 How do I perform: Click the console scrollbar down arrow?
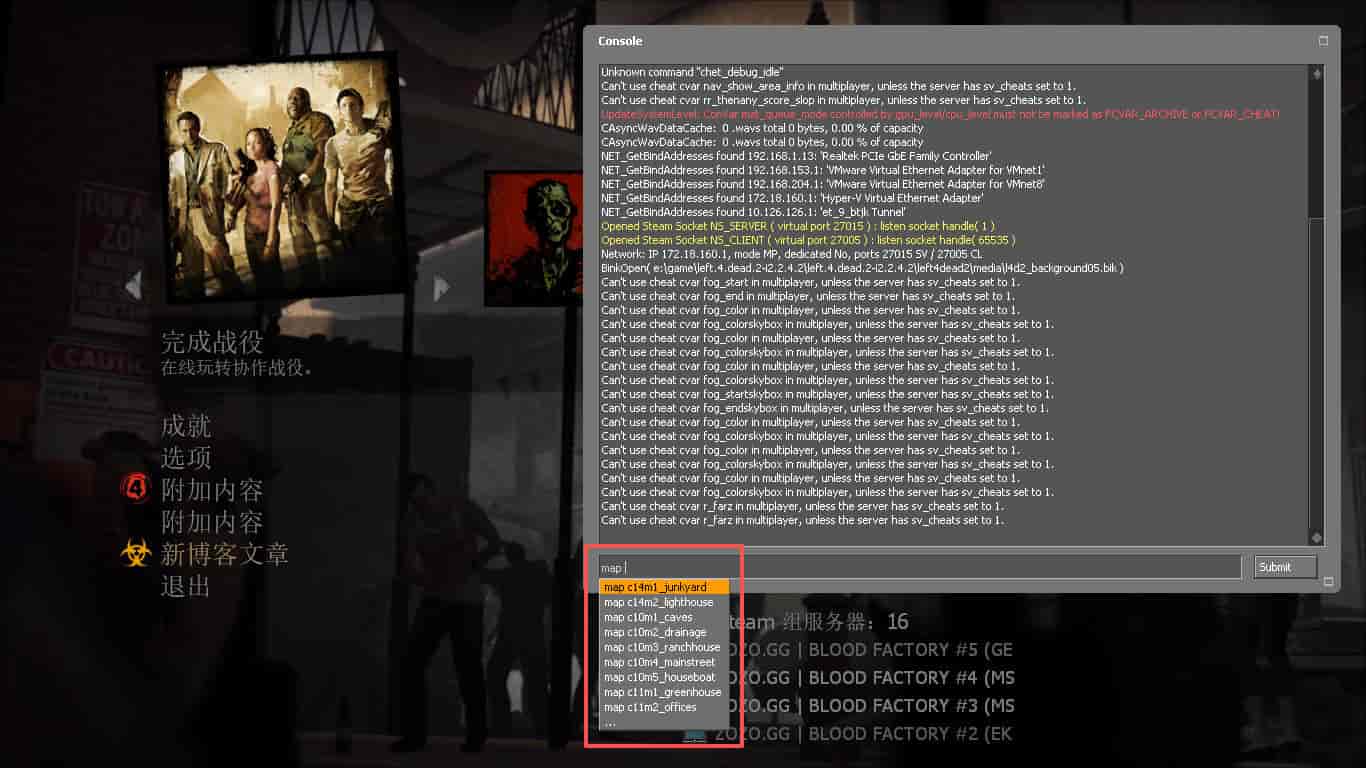[x=1317, y=538]
